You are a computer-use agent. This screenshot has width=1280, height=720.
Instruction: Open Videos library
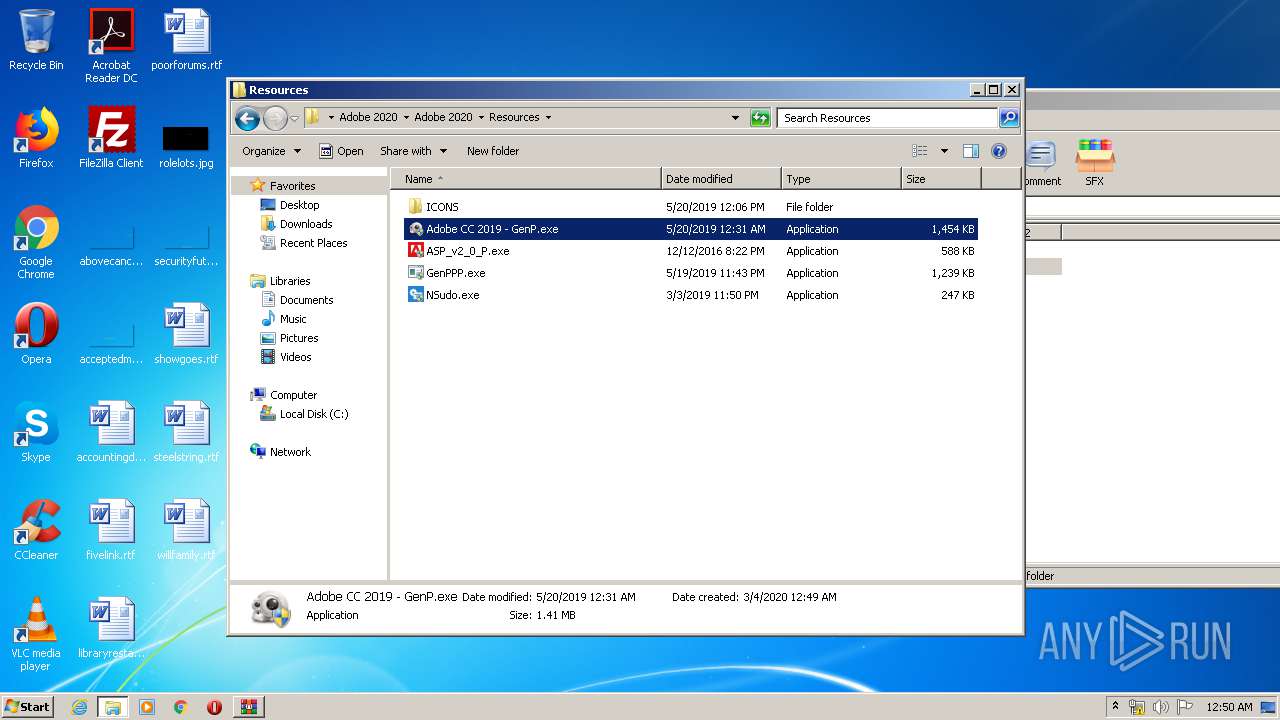[295, 357]
